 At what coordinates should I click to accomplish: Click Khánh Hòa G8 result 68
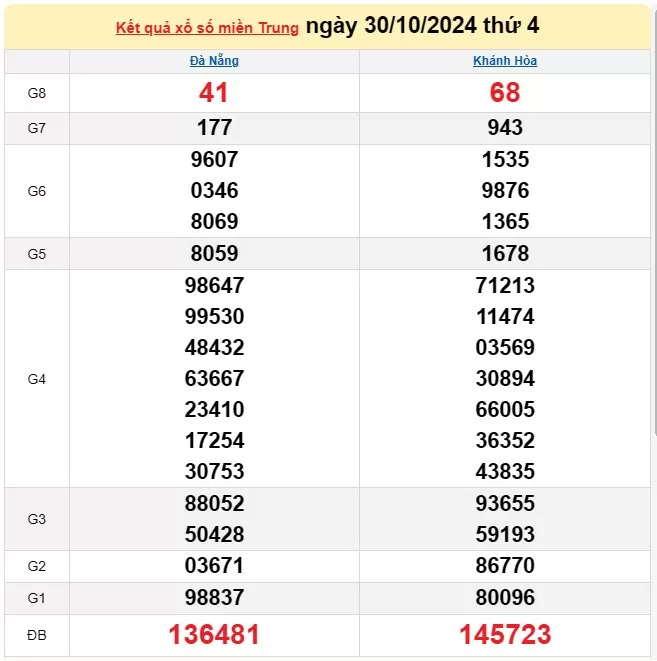[505, 93]
